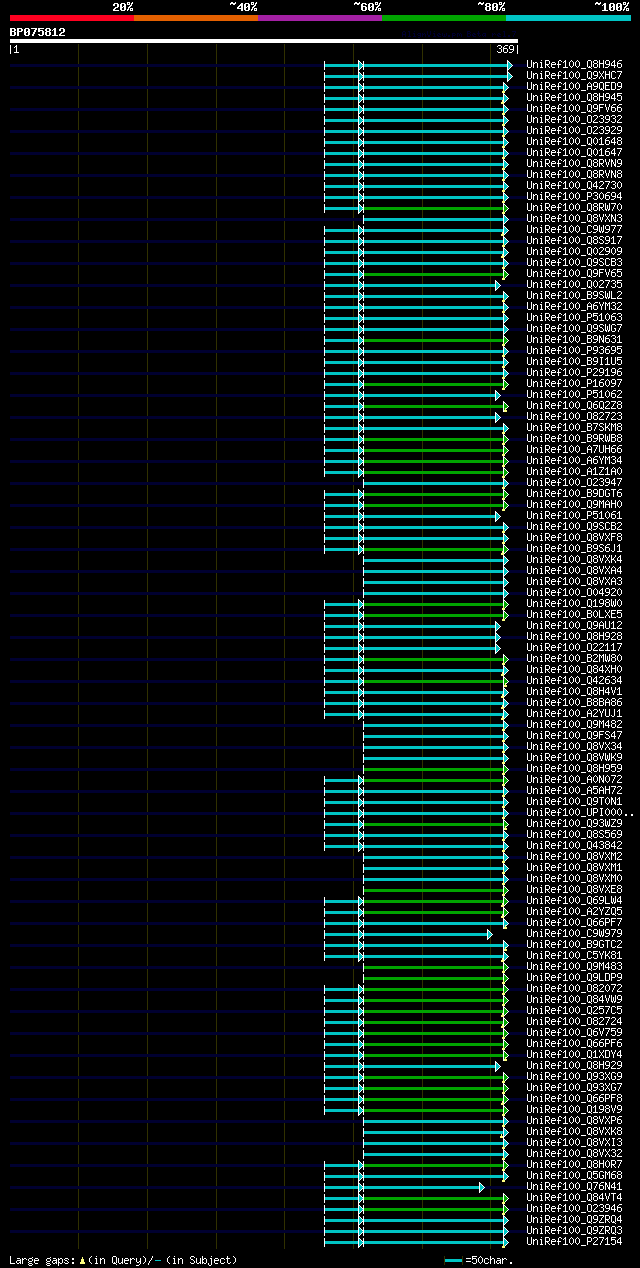Select the UniRef100_Q257C5 label
This screenshot has width=640, height=1268.
575,1010
